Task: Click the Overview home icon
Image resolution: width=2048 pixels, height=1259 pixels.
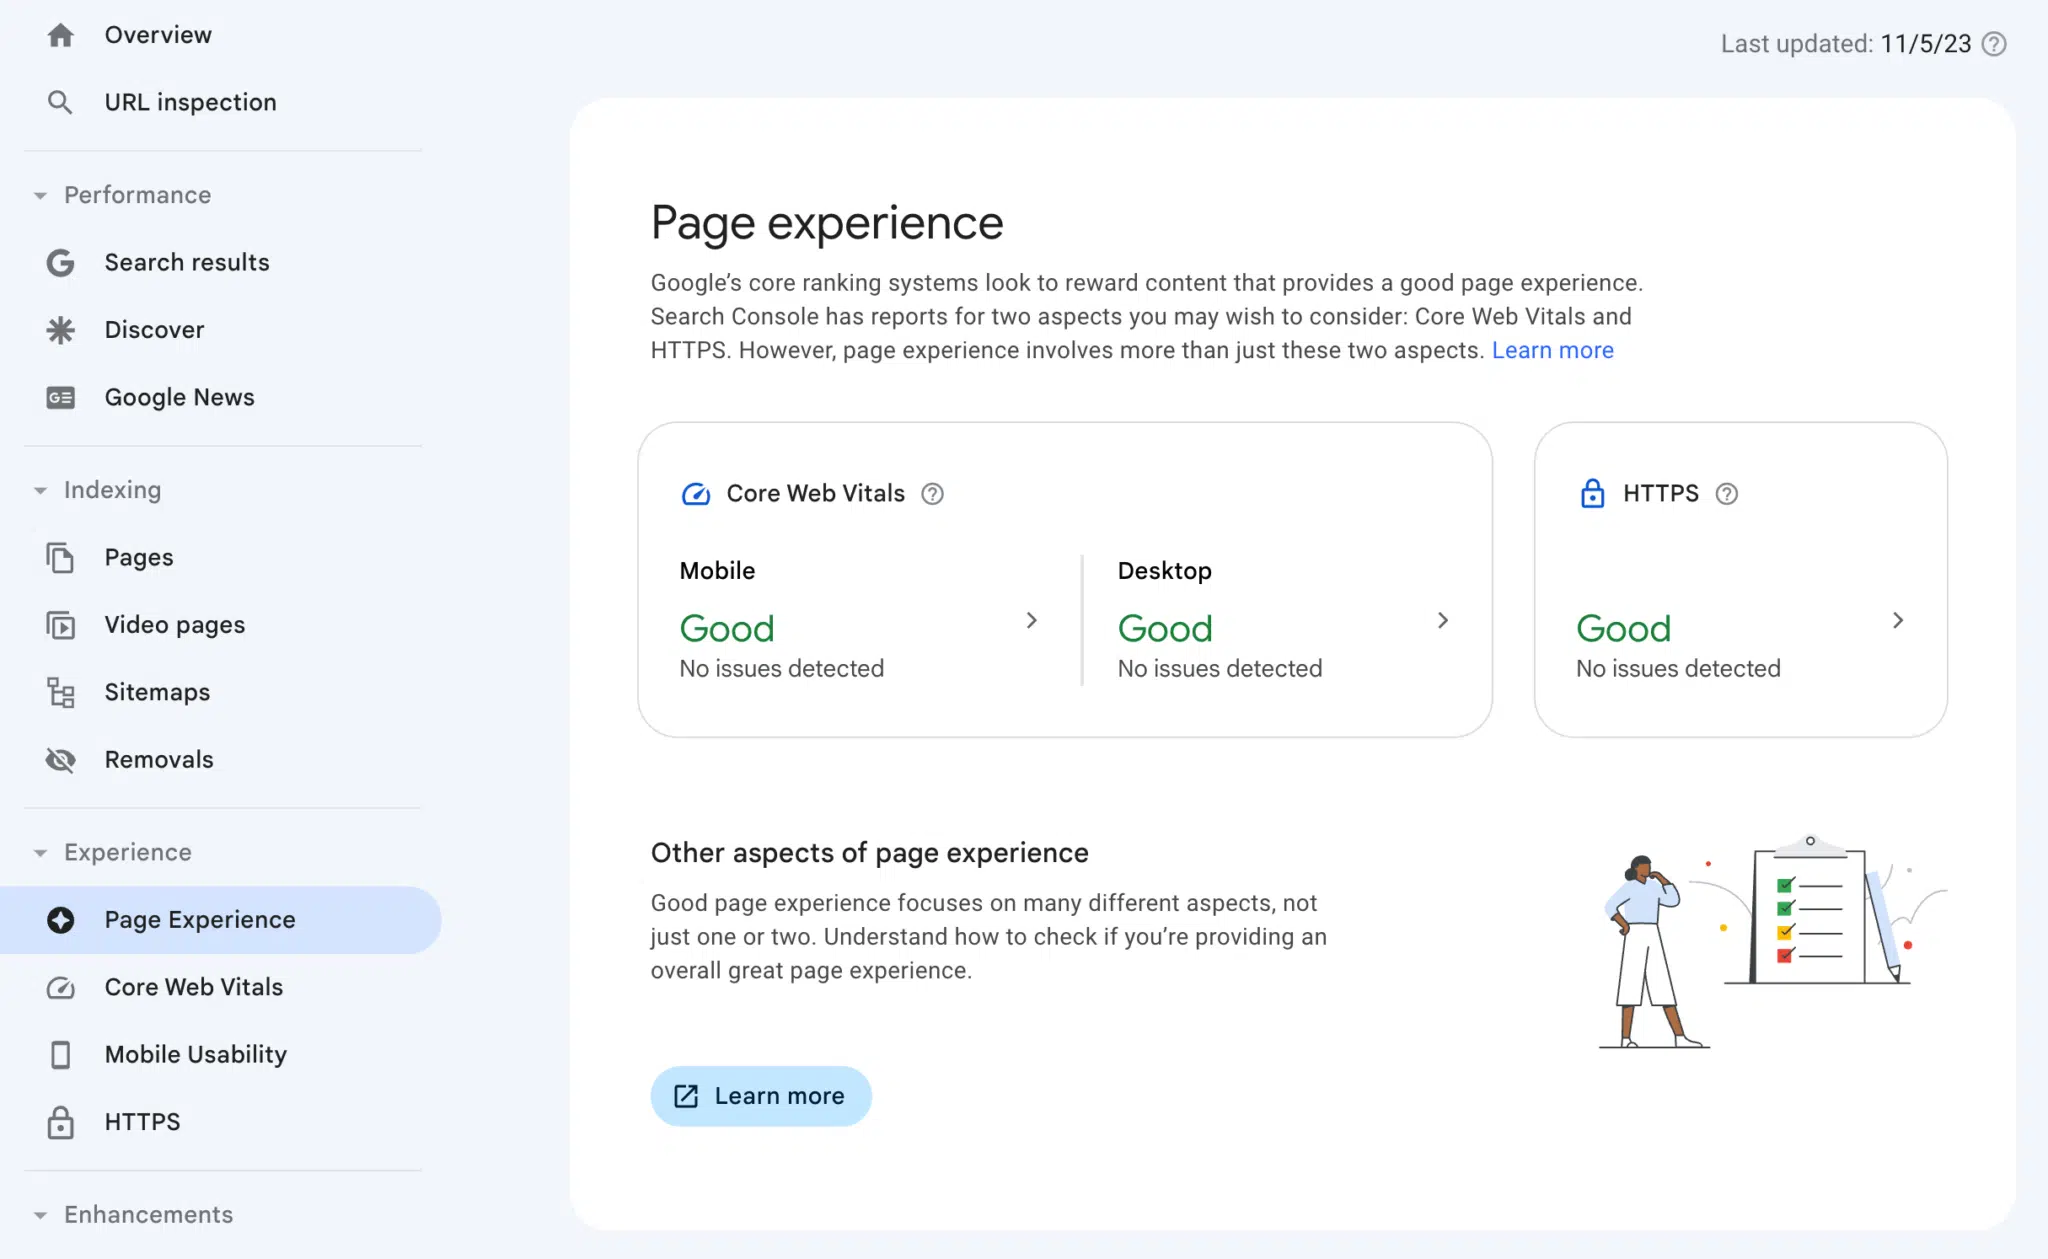Action: click(x=59, y=34)
